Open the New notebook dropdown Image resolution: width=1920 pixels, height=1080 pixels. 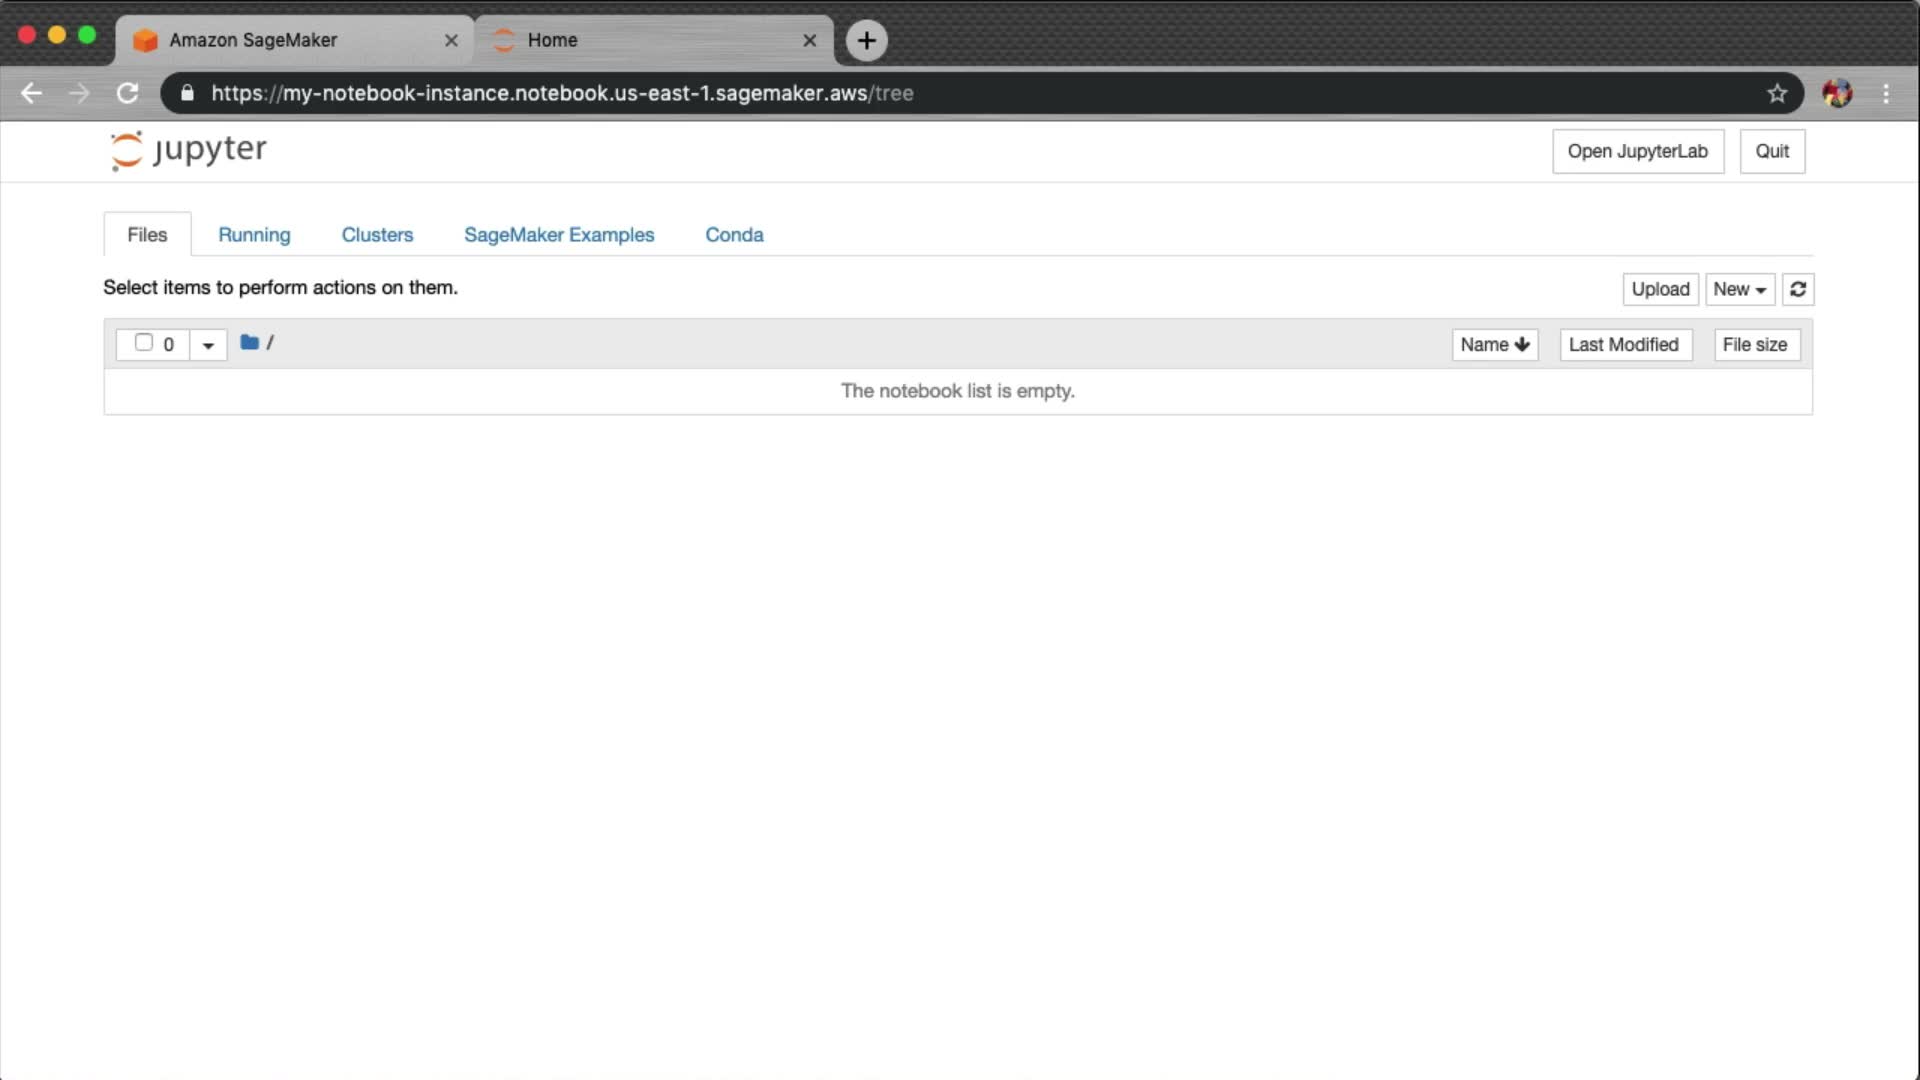[1739, 289]
